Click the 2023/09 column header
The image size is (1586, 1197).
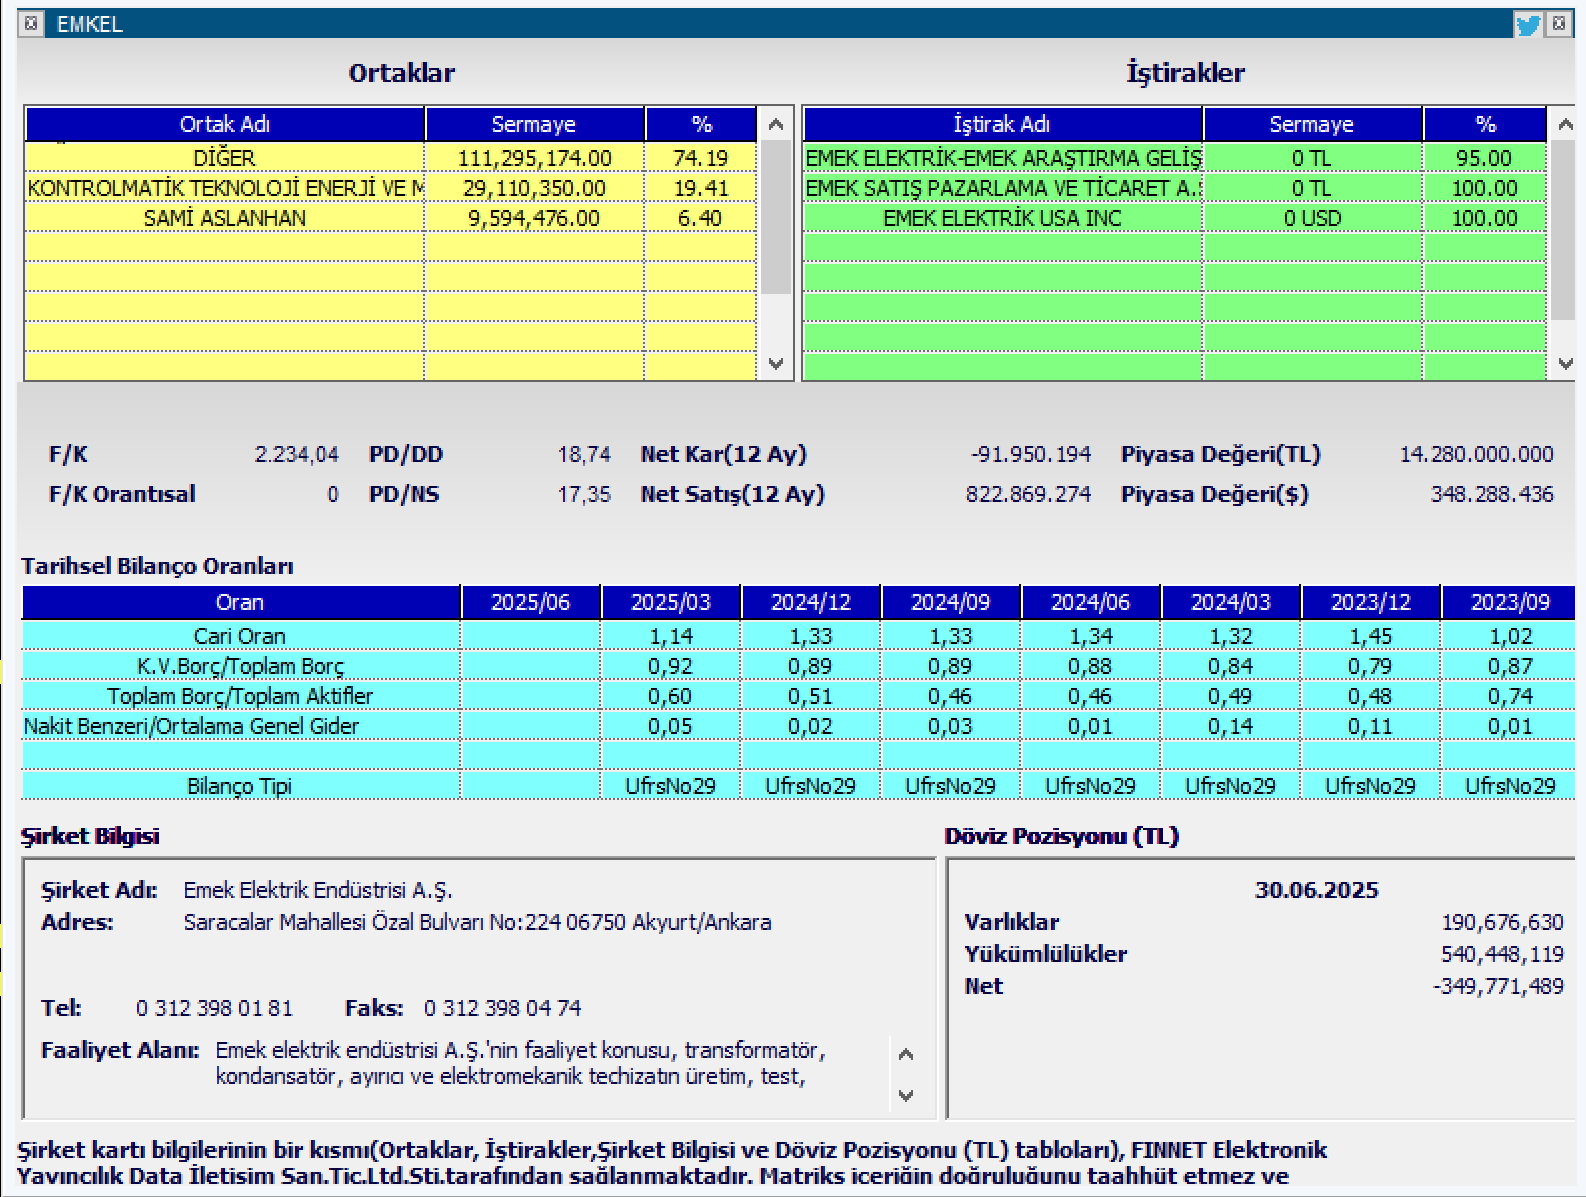(1509, 602)
